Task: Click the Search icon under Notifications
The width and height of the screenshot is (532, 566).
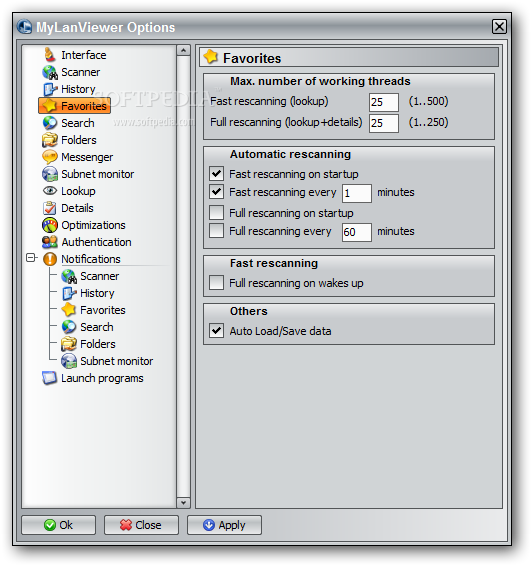Action: point(69,327)
